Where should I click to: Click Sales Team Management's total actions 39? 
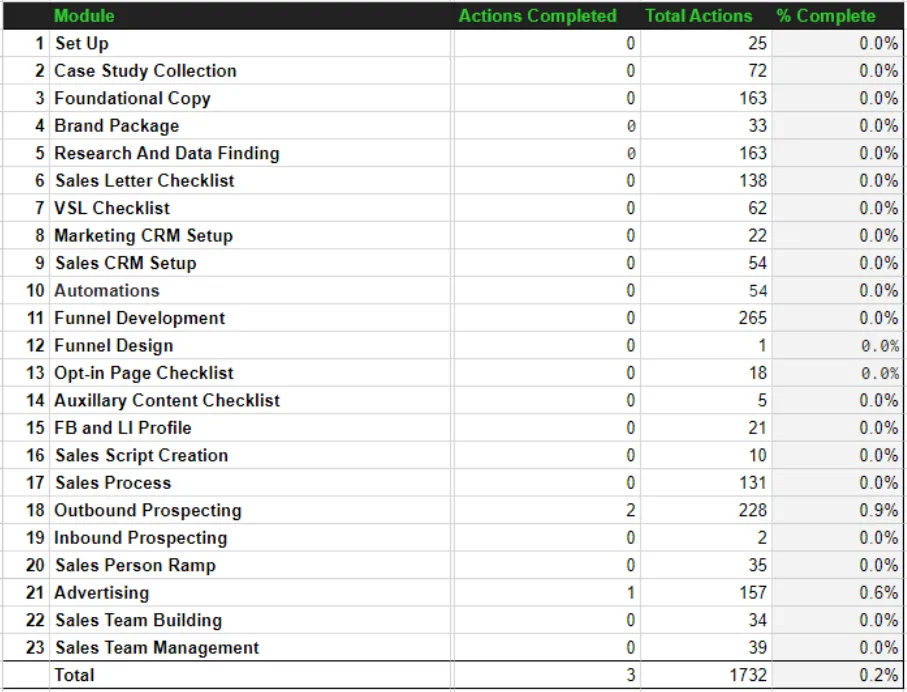tap(758, 647)
